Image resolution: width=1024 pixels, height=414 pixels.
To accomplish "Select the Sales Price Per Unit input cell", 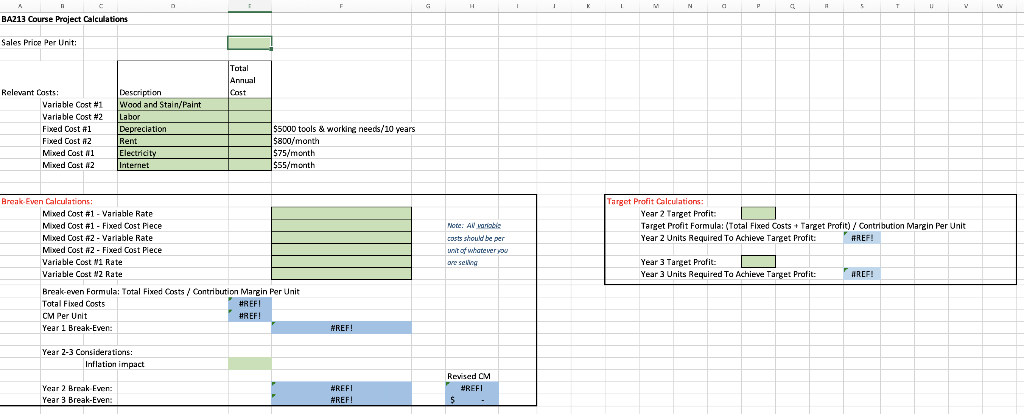I will point(249,43).
